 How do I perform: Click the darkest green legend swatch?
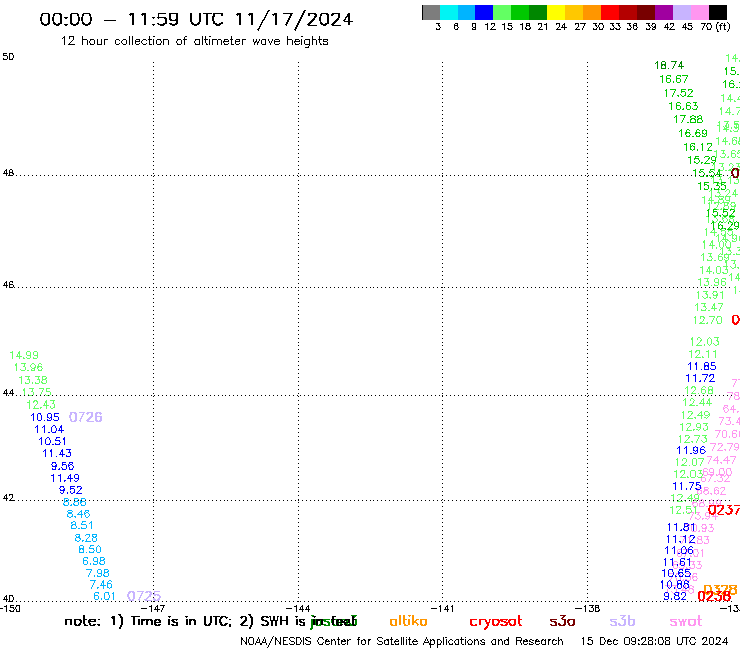coord(538,12)
